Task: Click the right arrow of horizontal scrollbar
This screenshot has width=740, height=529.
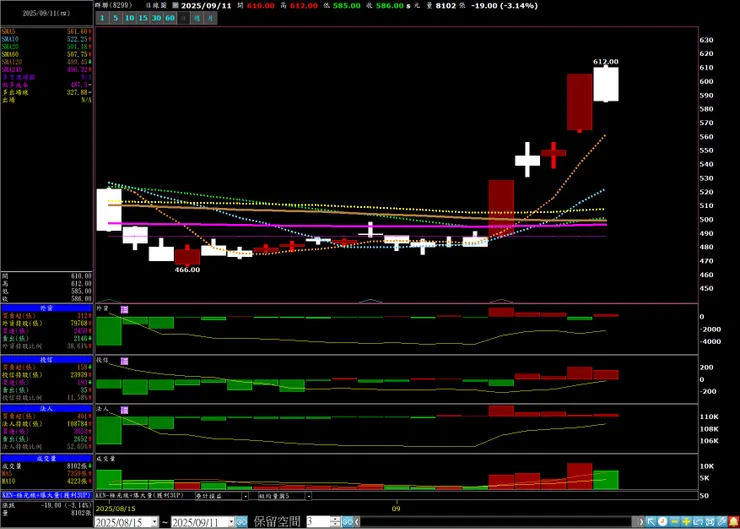Action: 641,522
